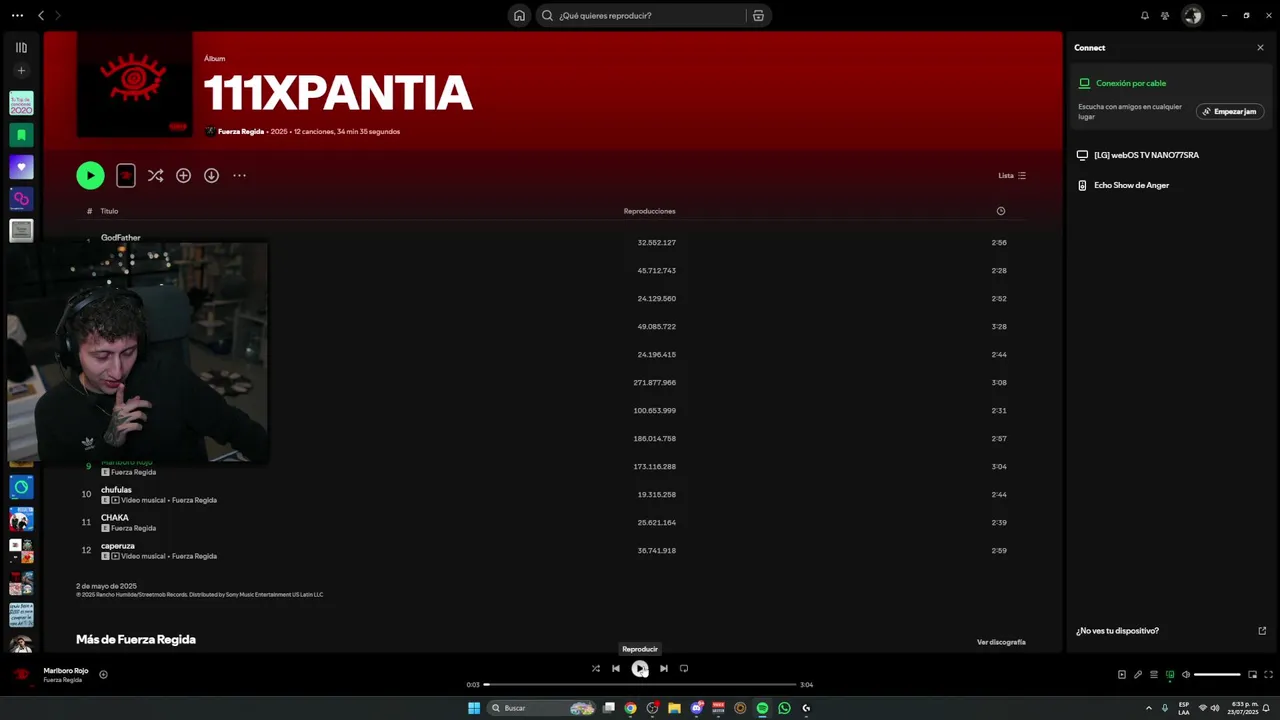Skip to previous track
The height and width of the screenshot is (720, 1280).
click(616, 668)
